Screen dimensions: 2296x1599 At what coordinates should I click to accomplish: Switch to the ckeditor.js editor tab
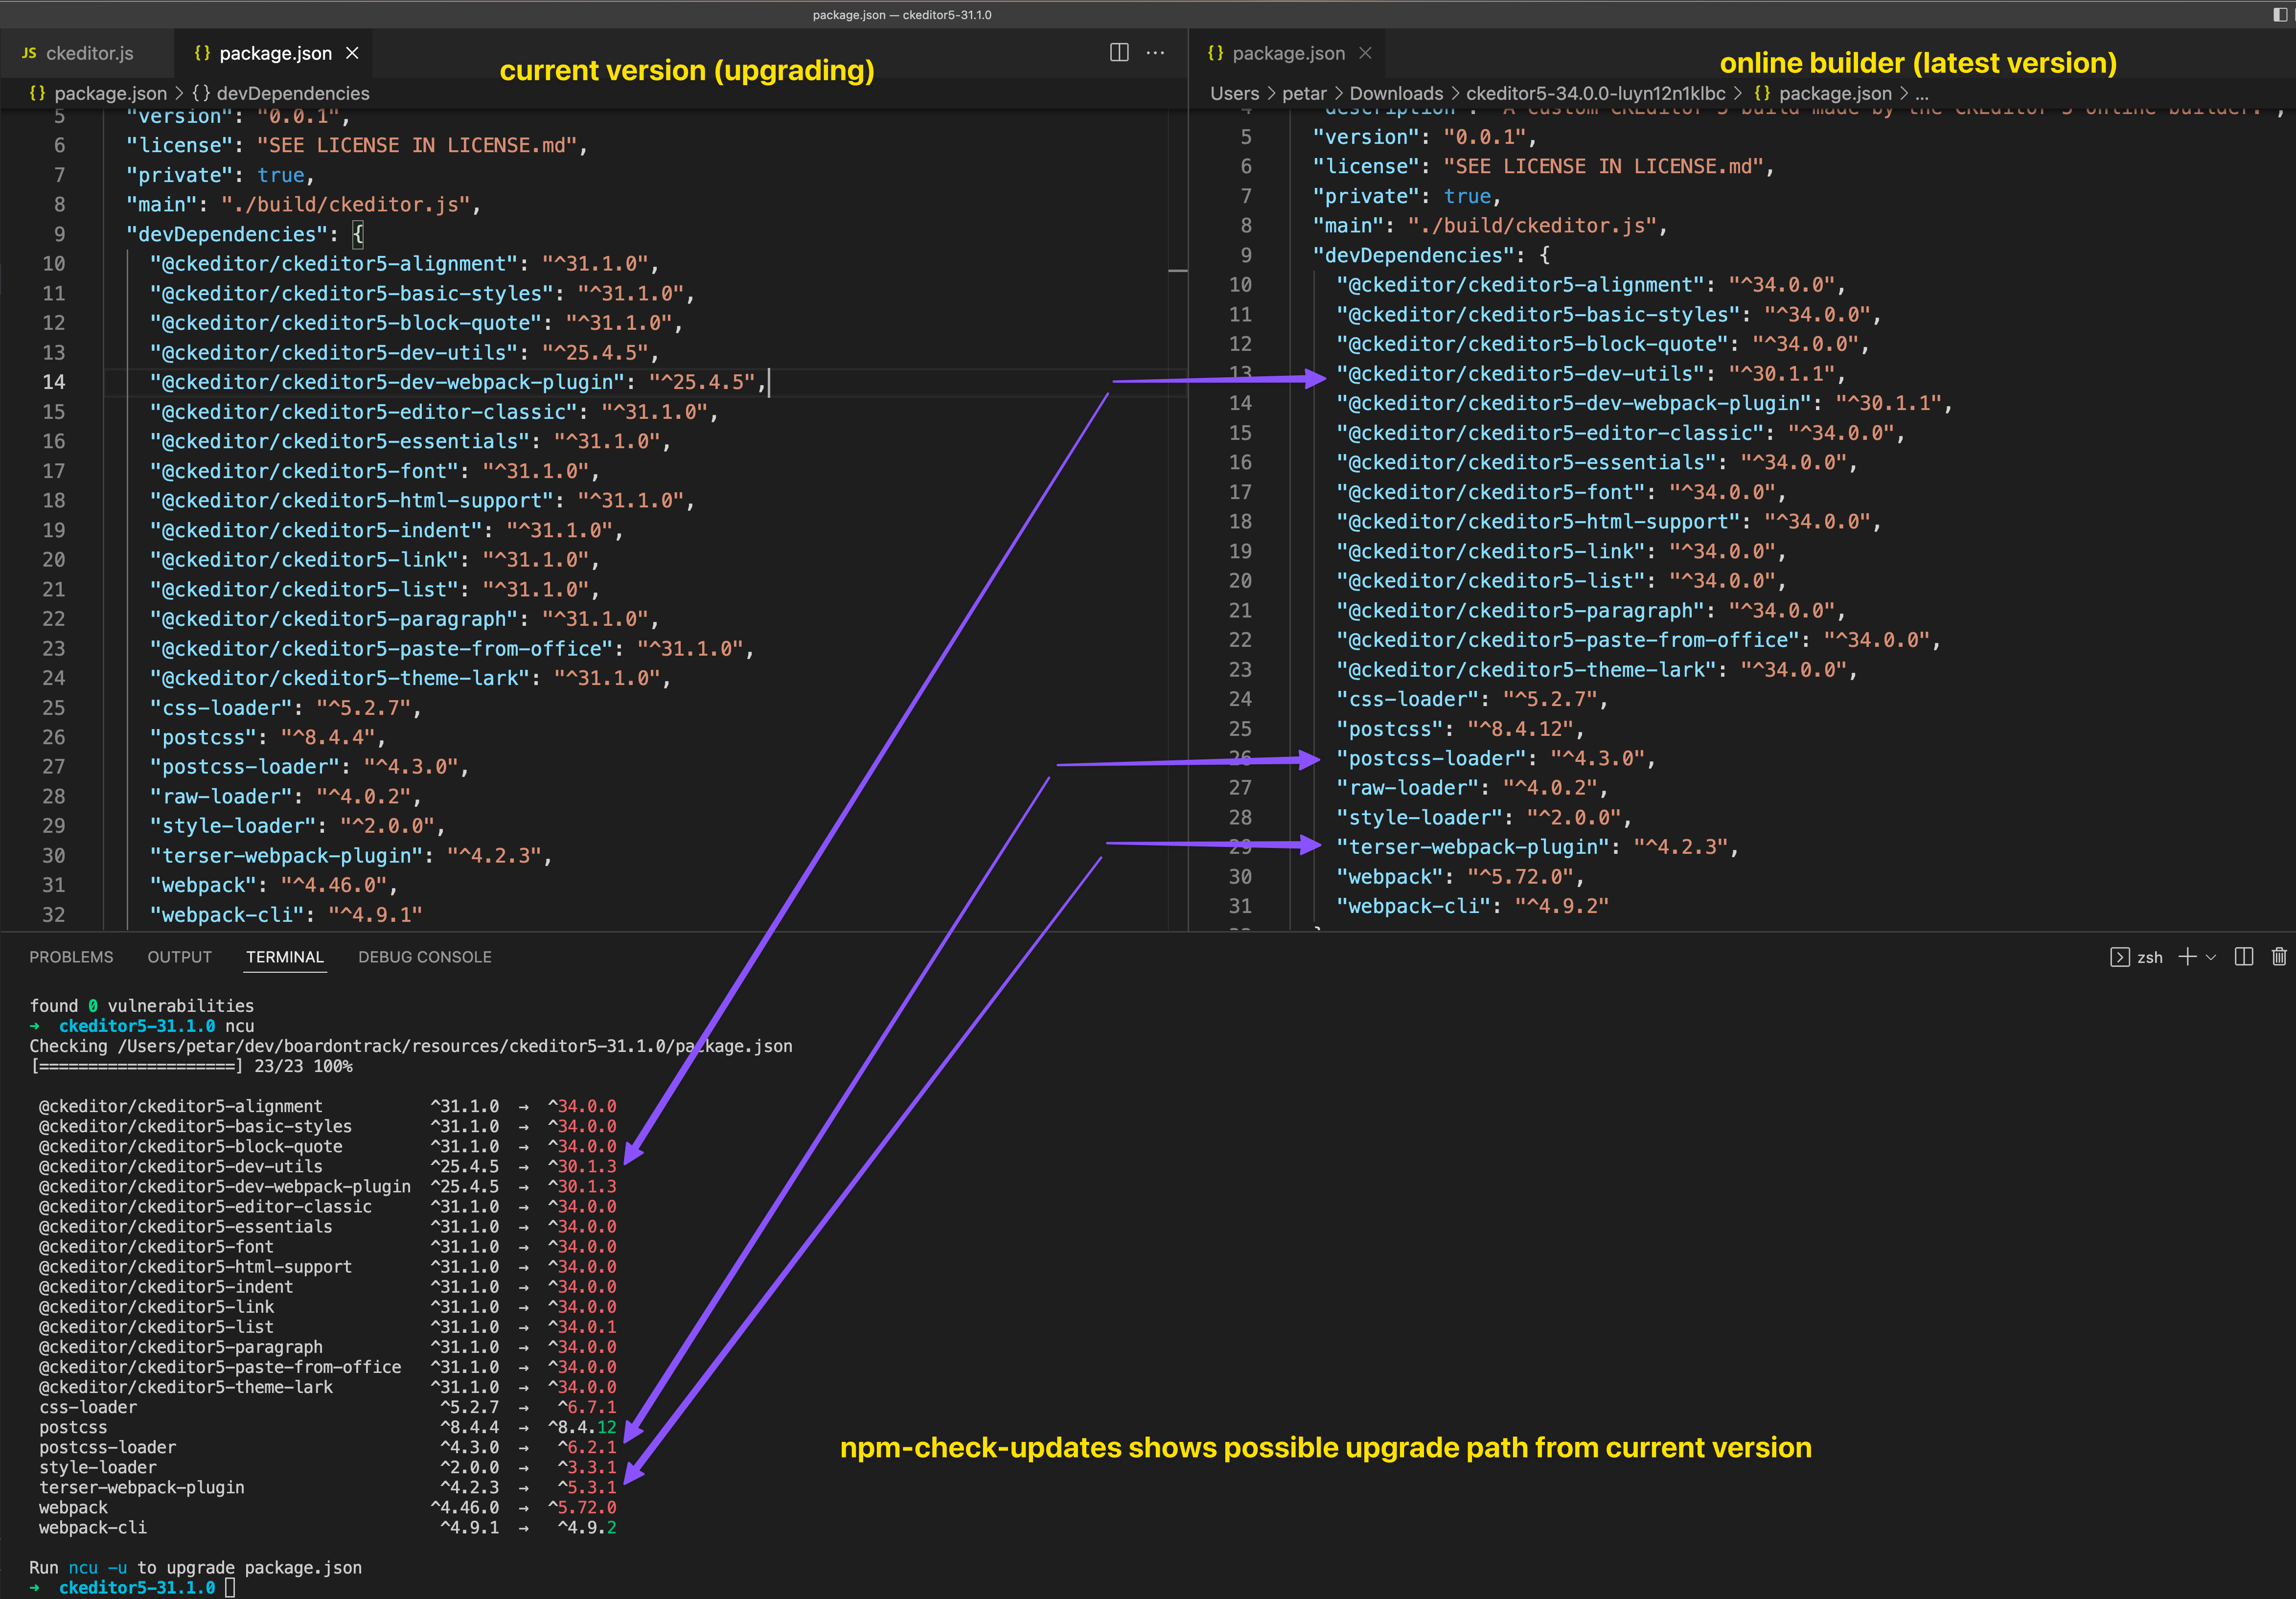coord(90,52)
